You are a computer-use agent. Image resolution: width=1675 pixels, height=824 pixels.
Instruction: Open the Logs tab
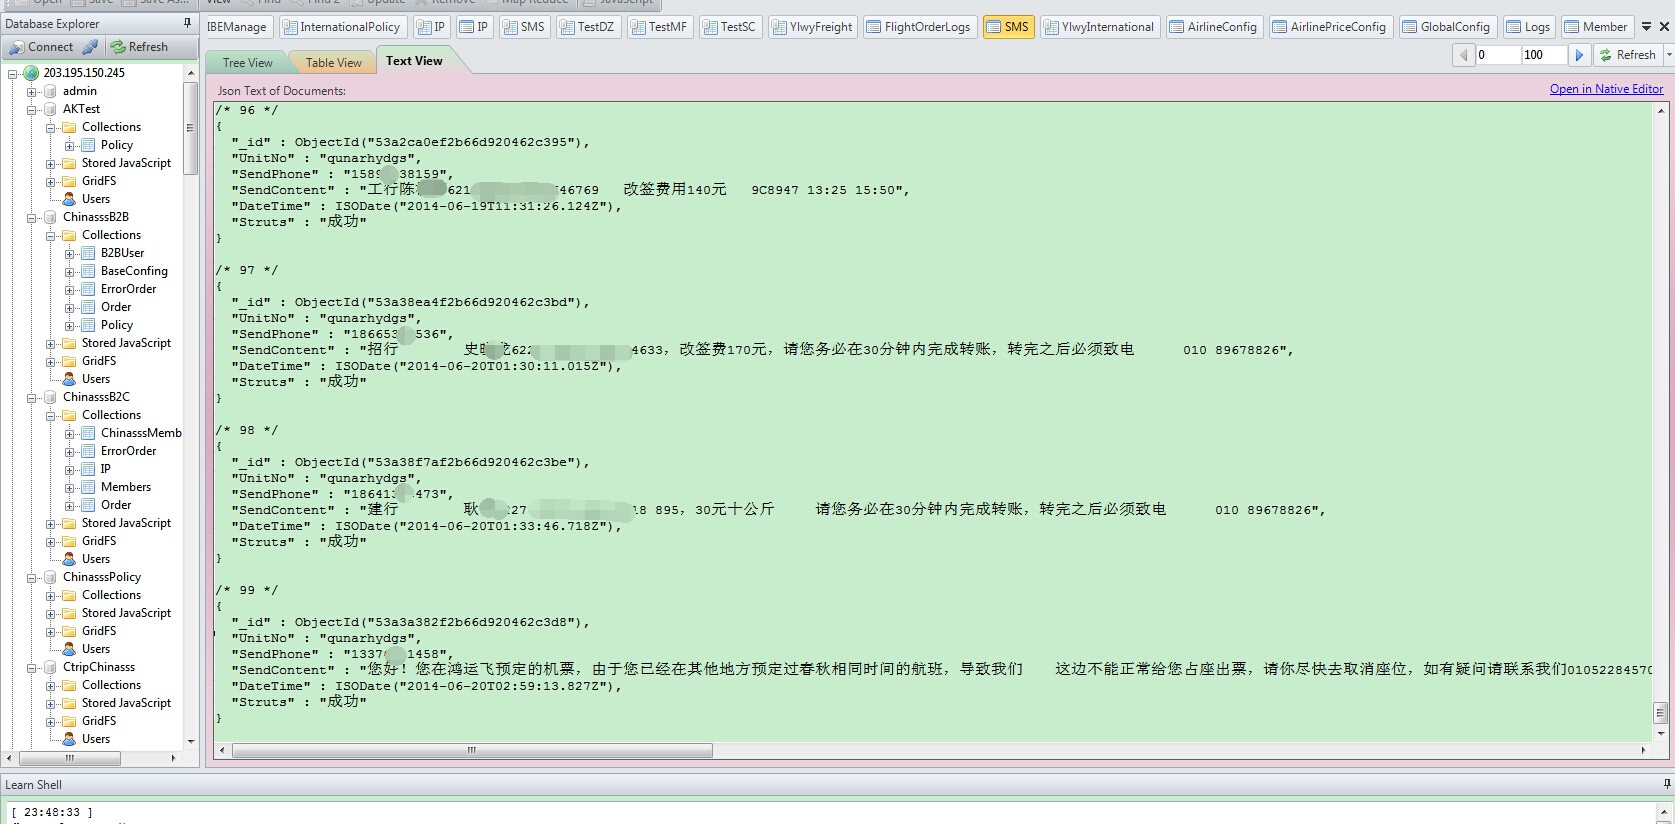click(1529, 27)
